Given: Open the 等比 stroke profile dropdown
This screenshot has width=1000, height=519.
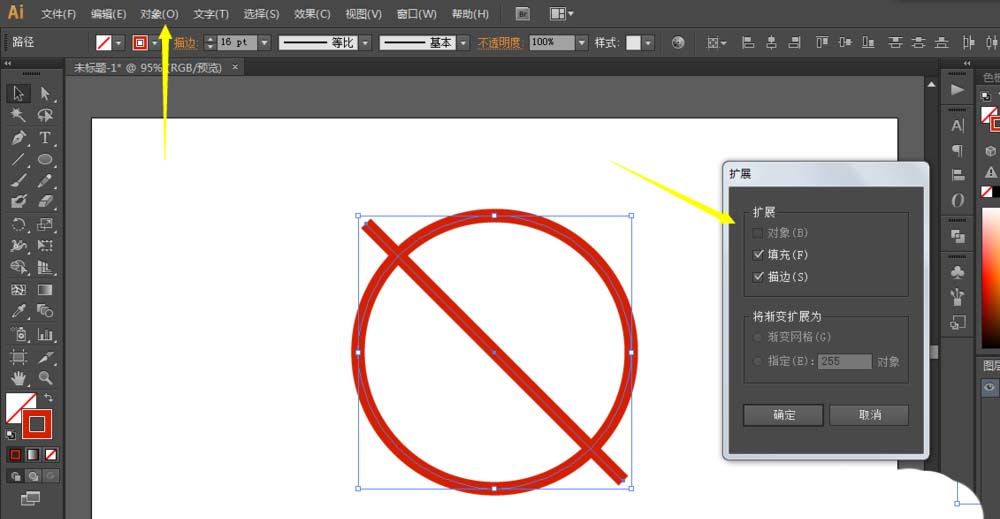Looking at the screenshot, I should 365,43.
